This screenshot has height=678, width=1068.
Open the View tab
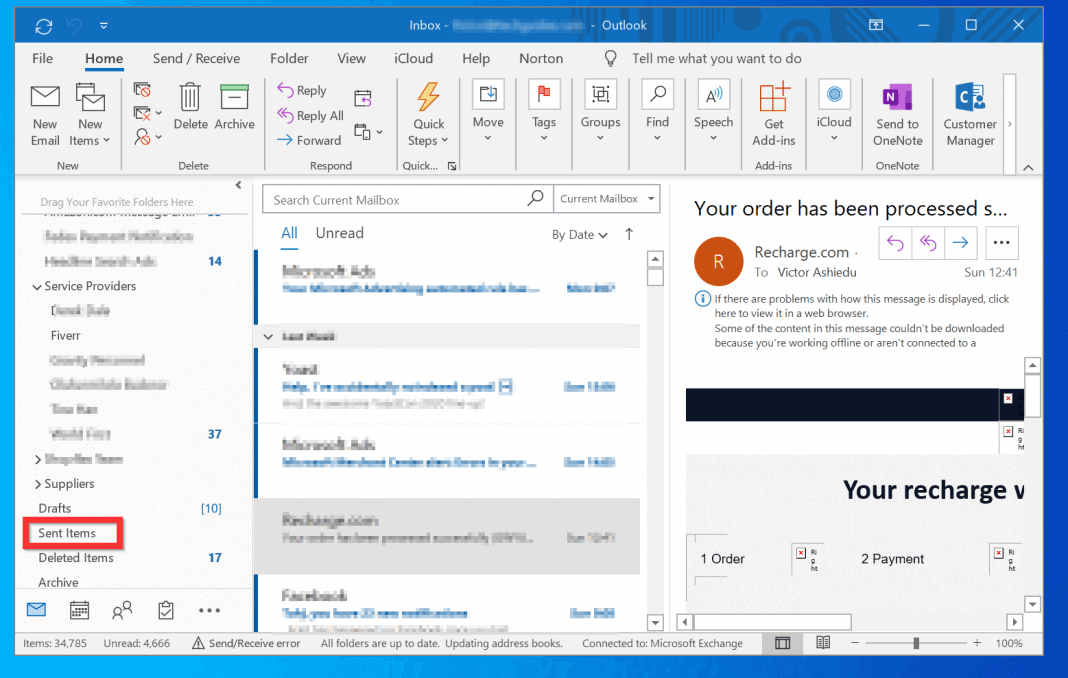click(x=351, y=59)
